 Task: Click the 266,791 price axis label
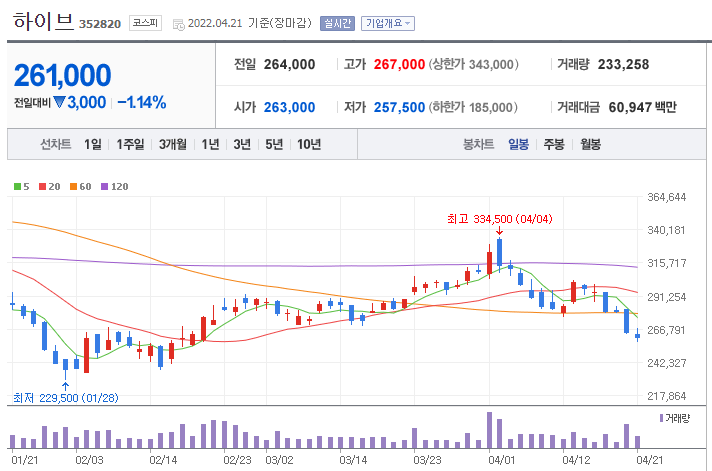click(x=667, y=330)
